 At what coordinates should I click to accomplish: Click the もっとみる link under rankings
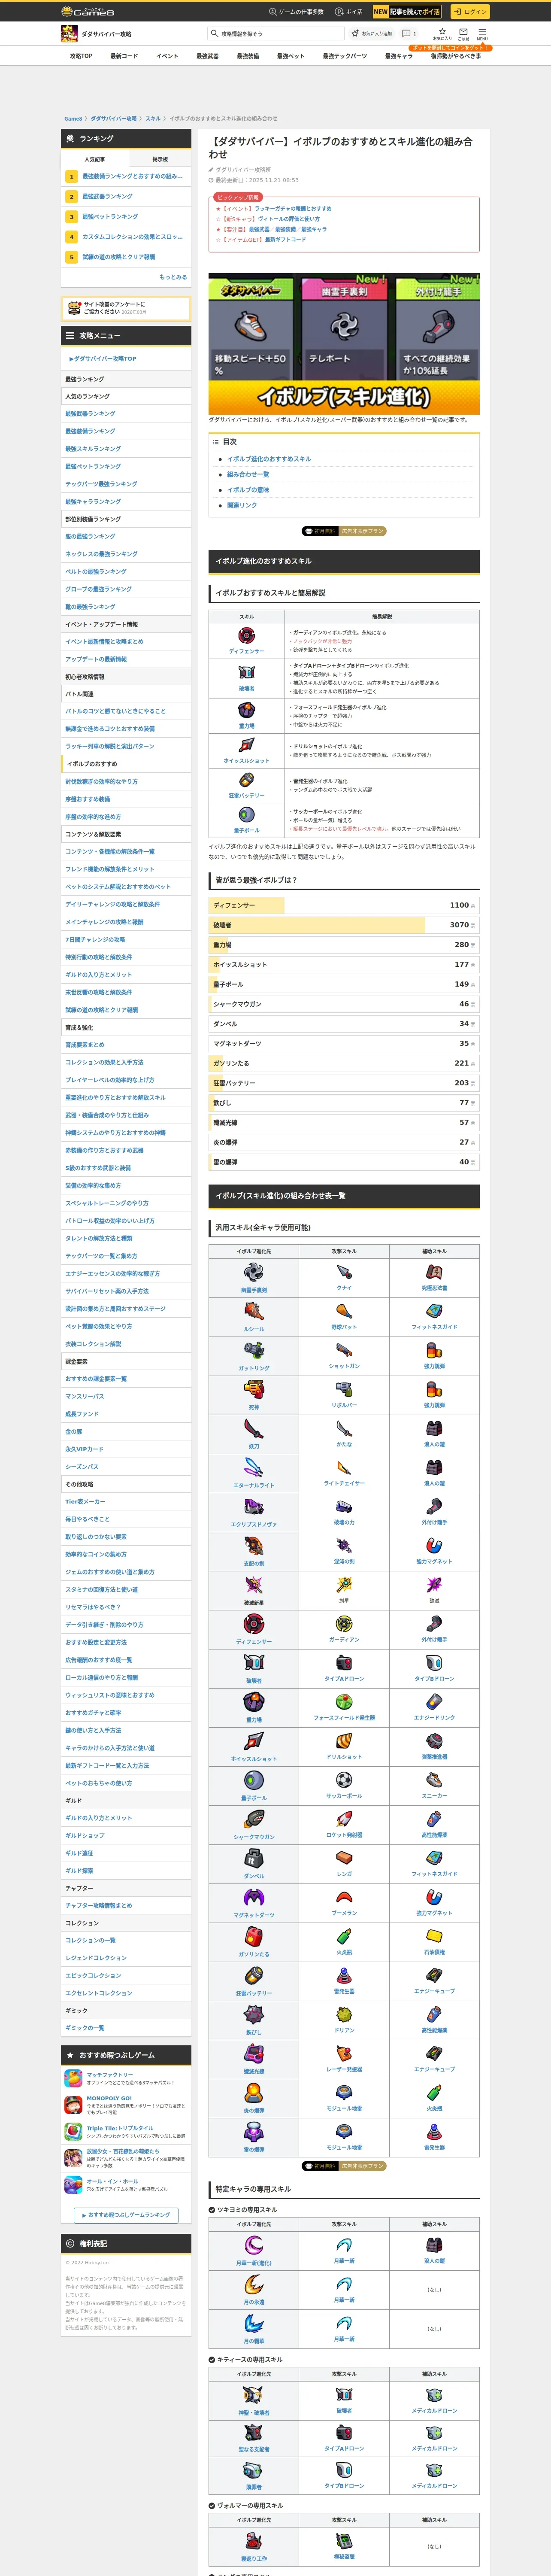point(172,277)
